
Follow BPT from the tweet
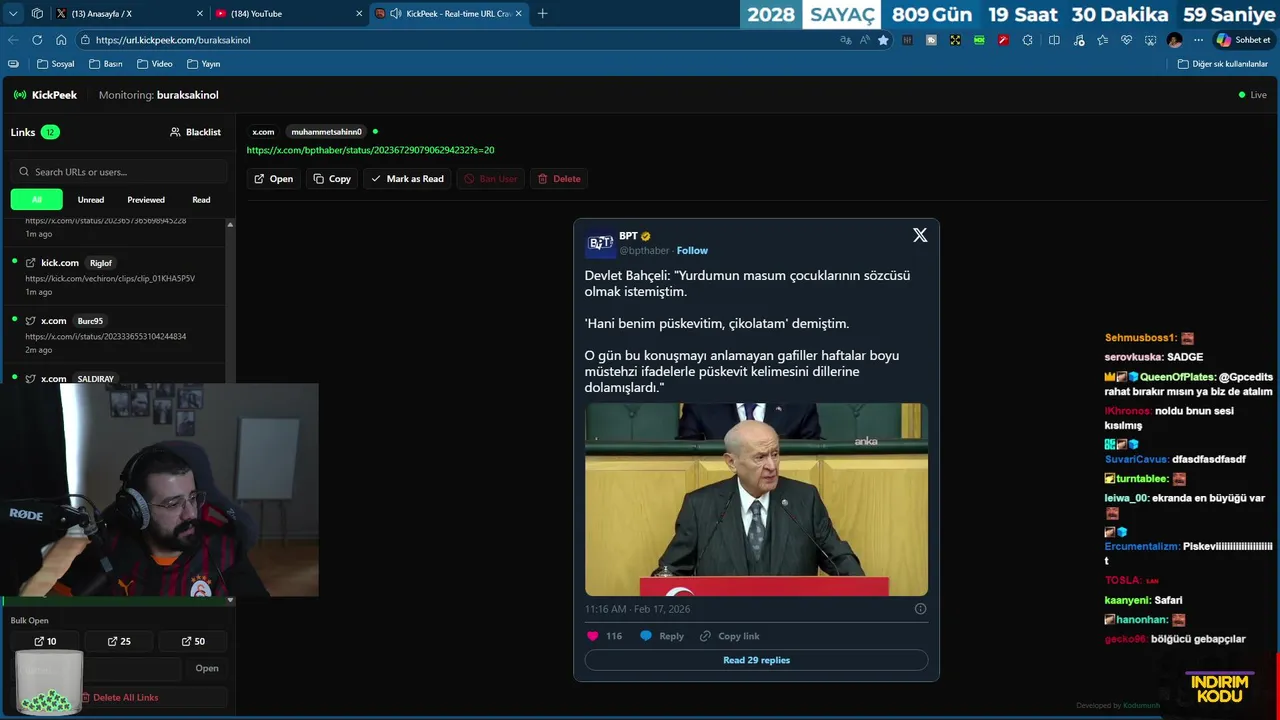(x=692, y=250)
